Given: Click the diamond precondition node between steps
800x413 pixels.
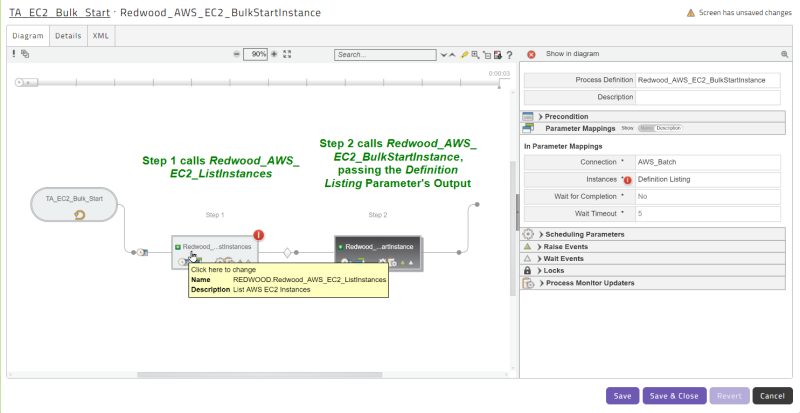Looking at the screenshot, I should point(287,252).
